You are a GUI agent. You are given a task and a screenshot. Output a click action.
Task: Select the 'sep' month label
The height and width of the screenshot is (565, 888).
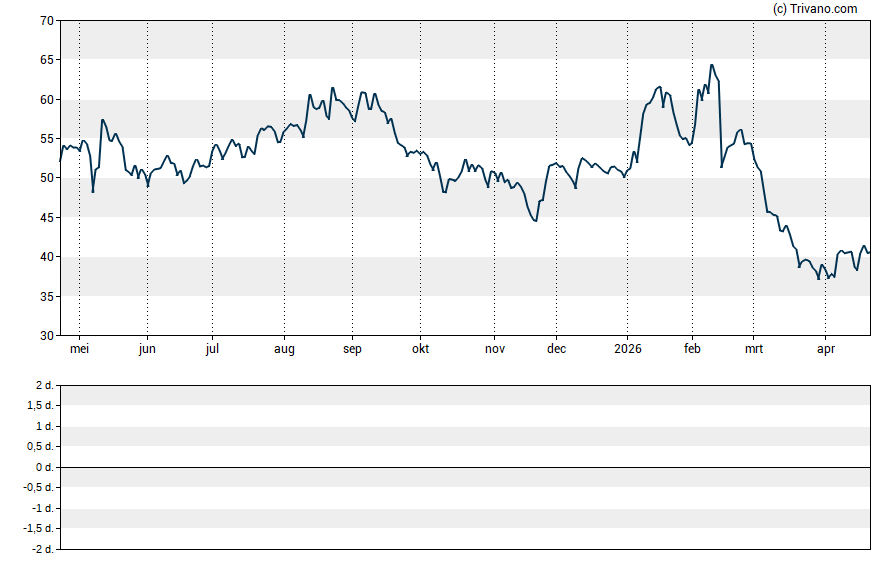[x=352, y=349]
